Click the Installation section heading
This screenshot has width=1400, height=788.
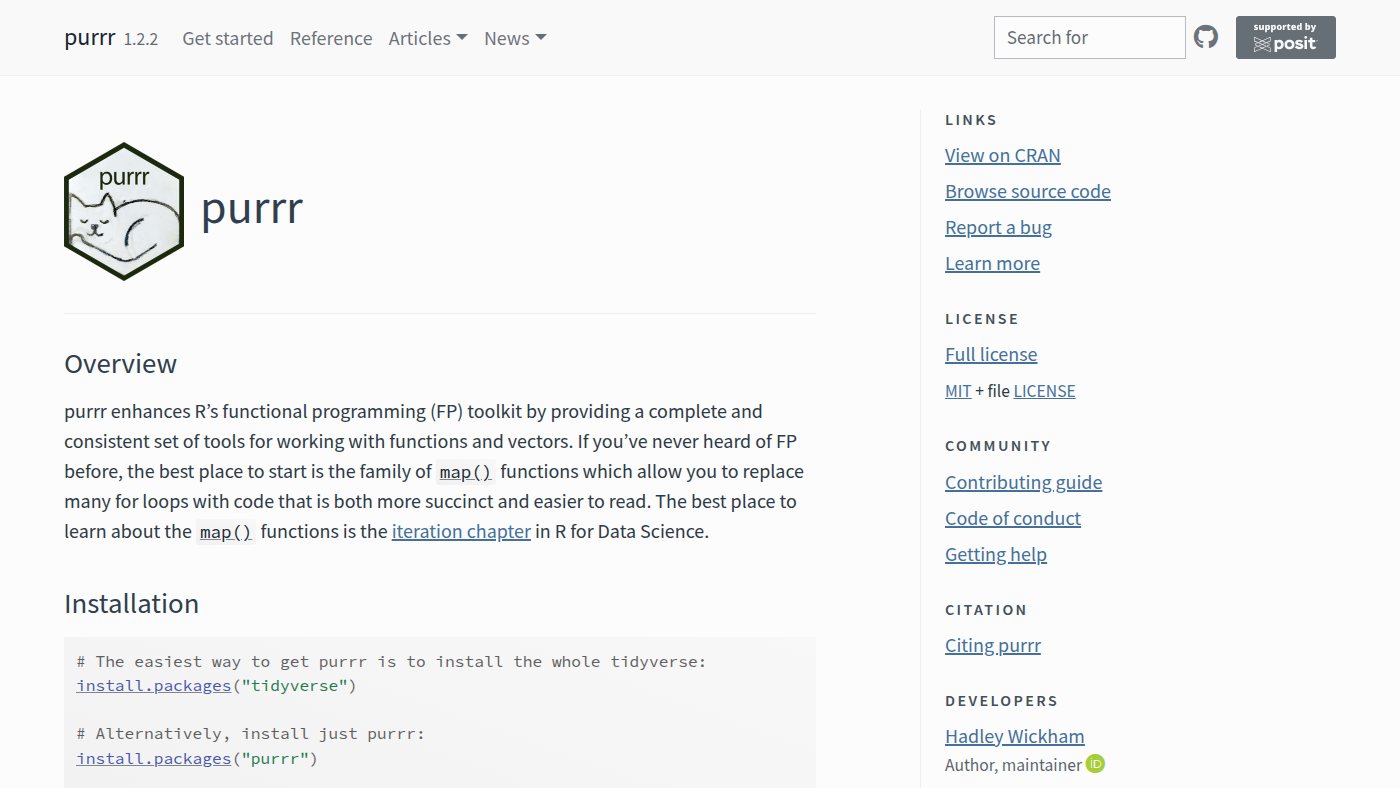click(131, 603)
